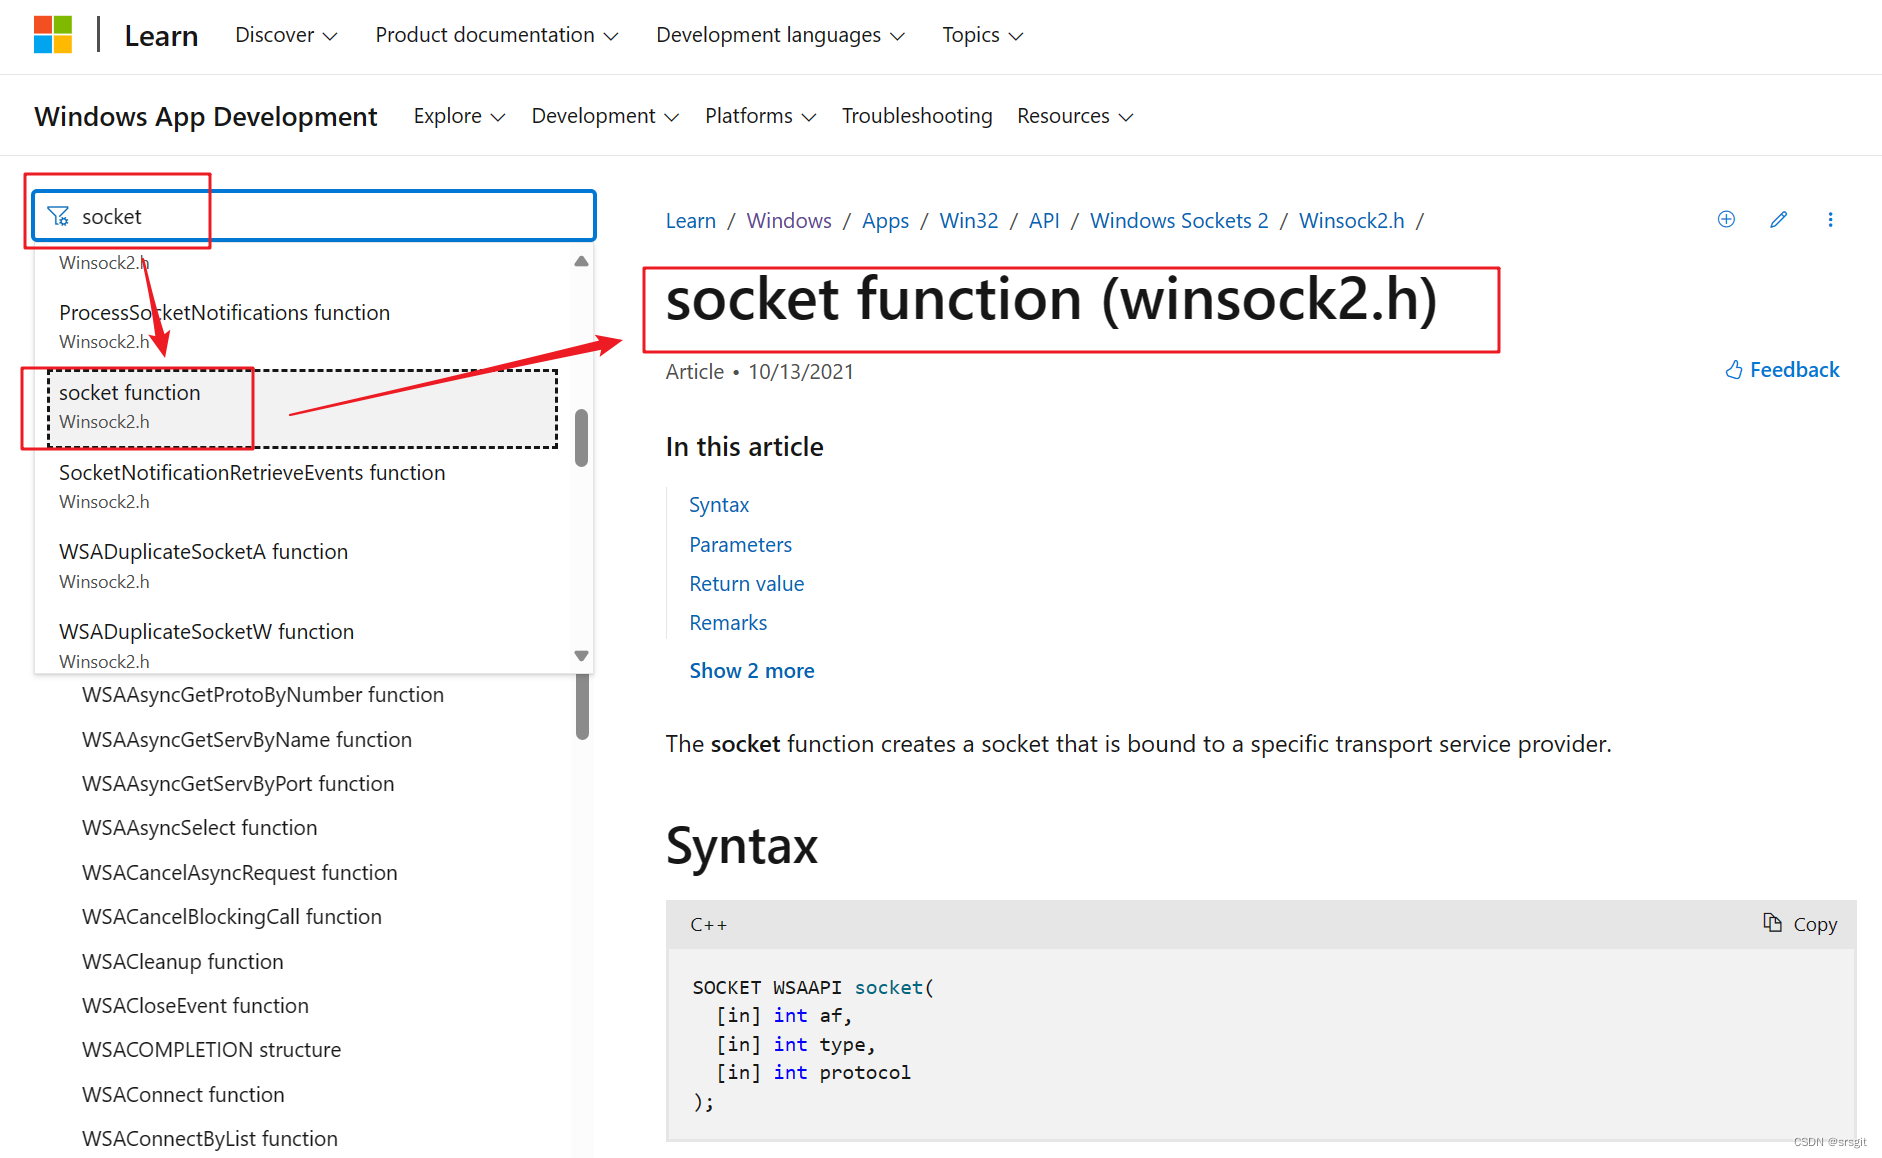Click the add-to-collection plus icon
This screenshot has width=1882, height=1158.
tap(1726, 219)
